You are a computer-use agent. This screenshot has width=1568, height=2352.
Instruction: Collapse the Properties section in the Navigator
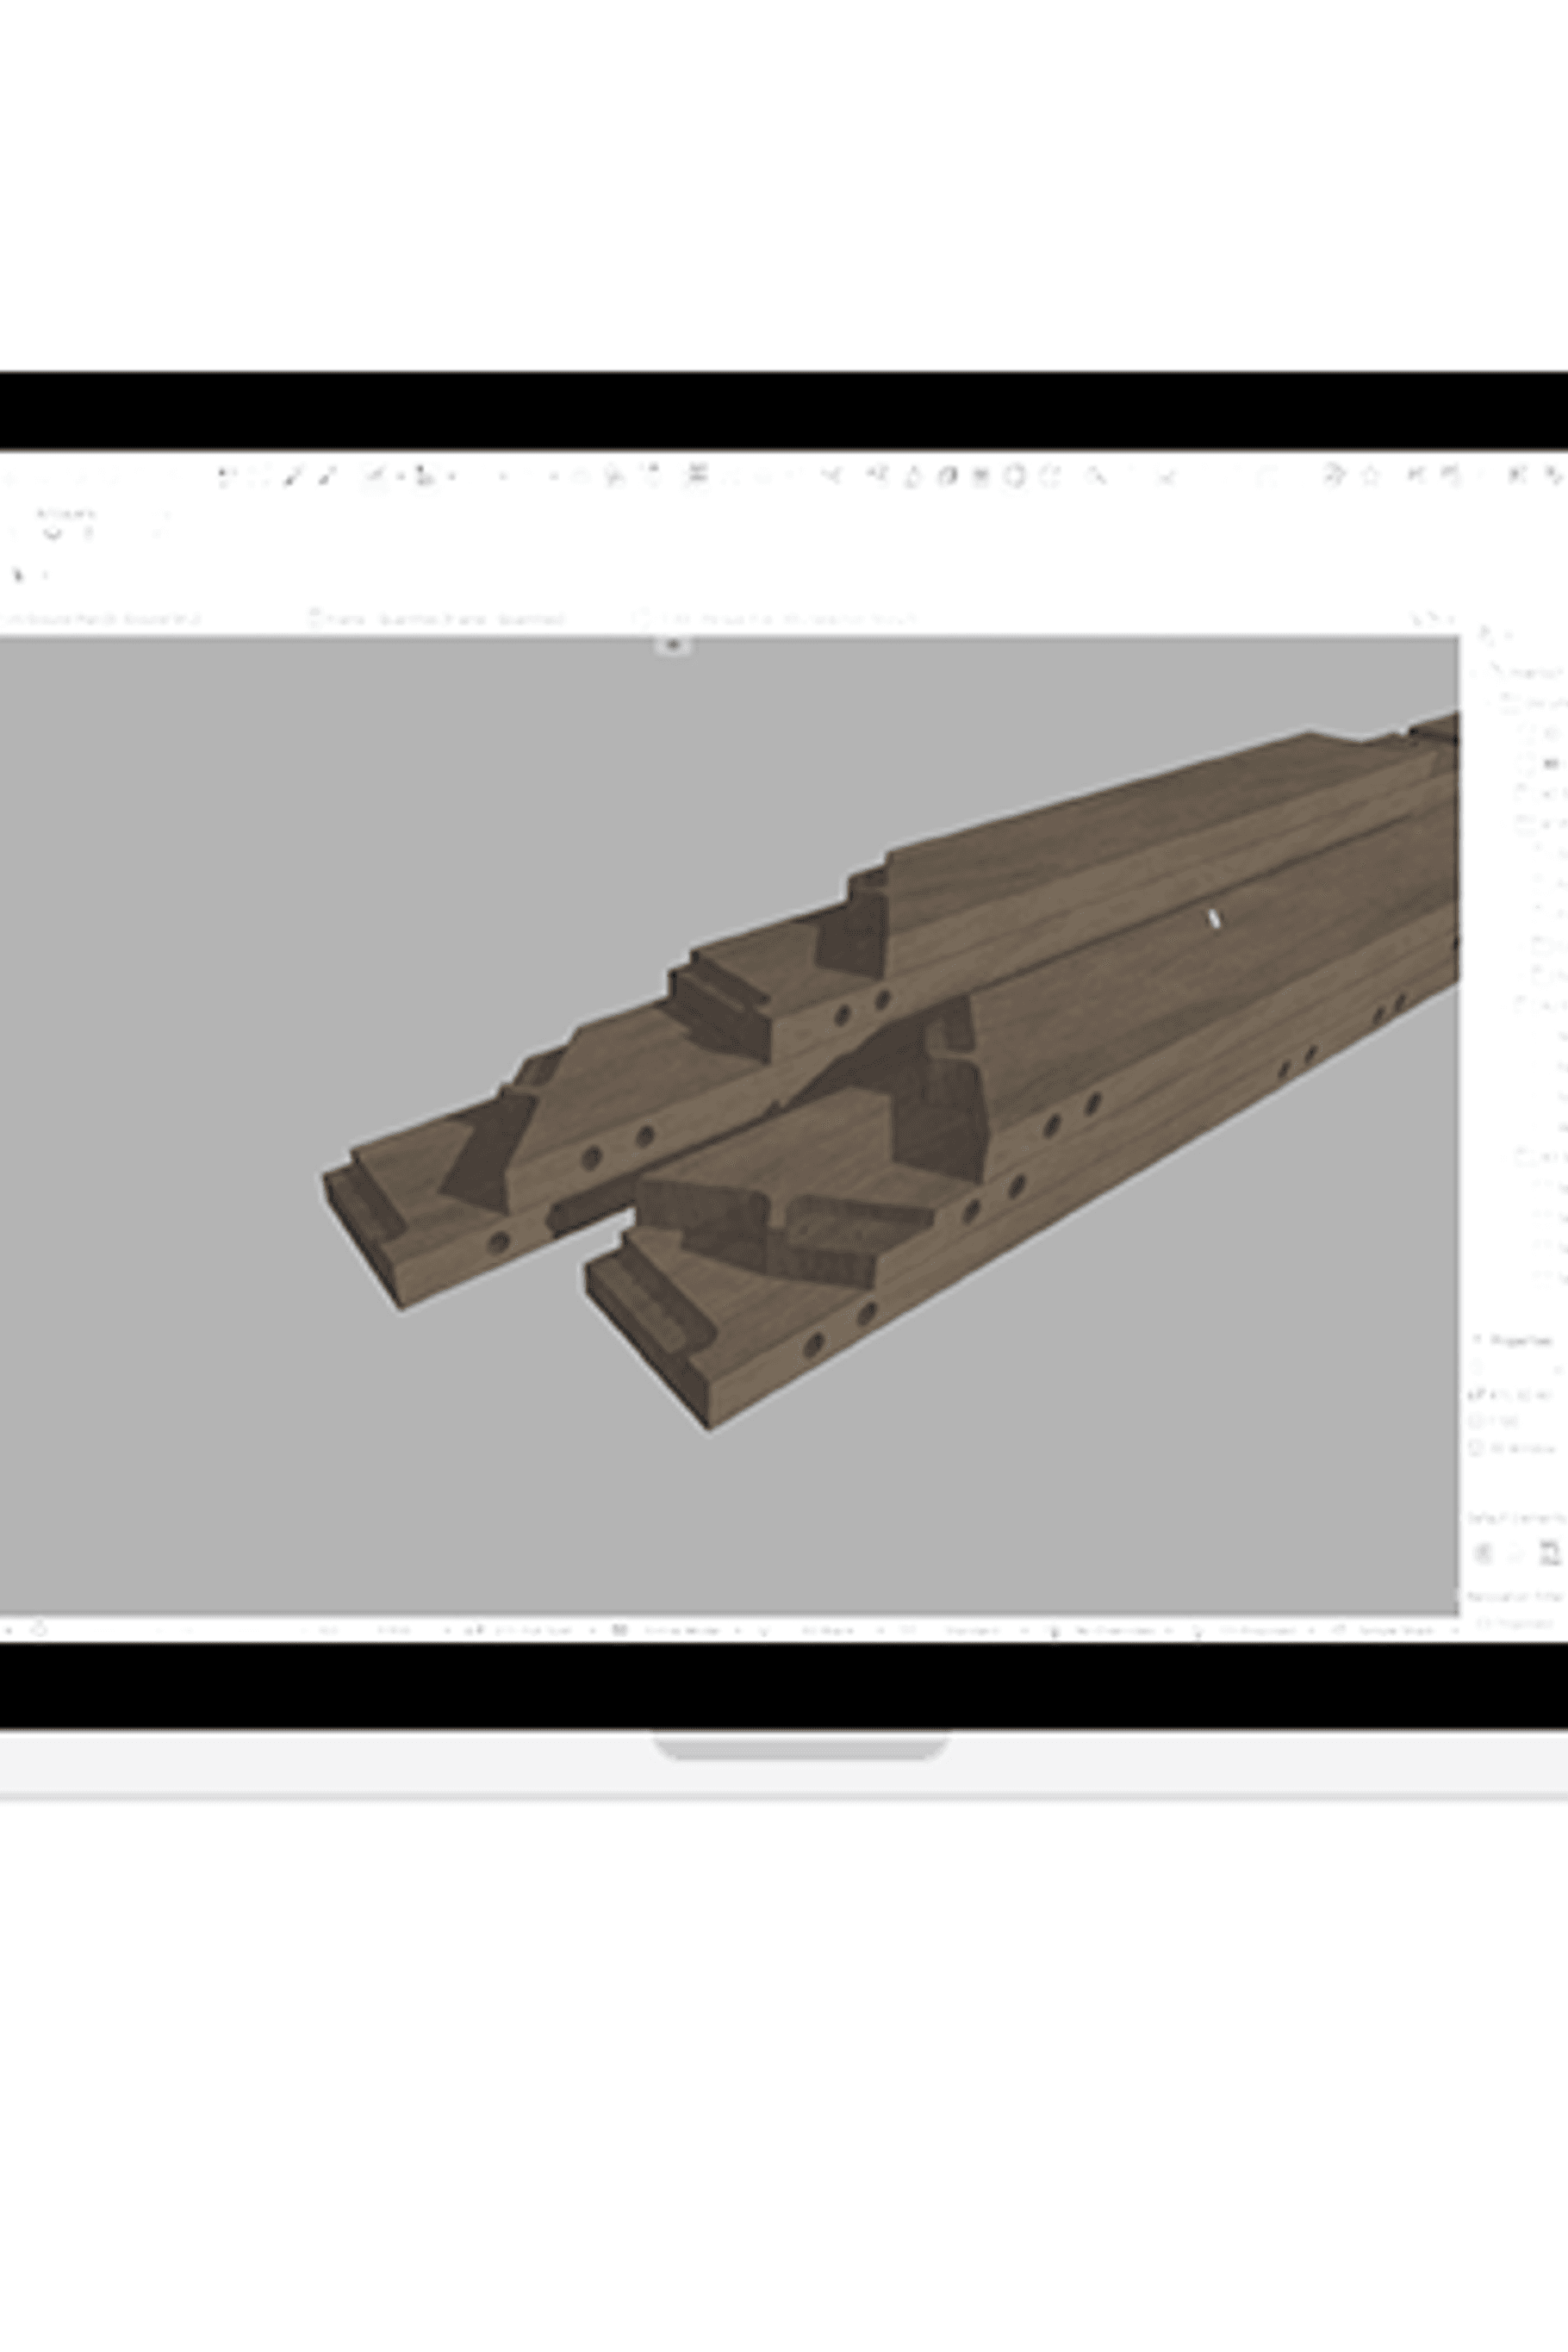(1477, 1340)
